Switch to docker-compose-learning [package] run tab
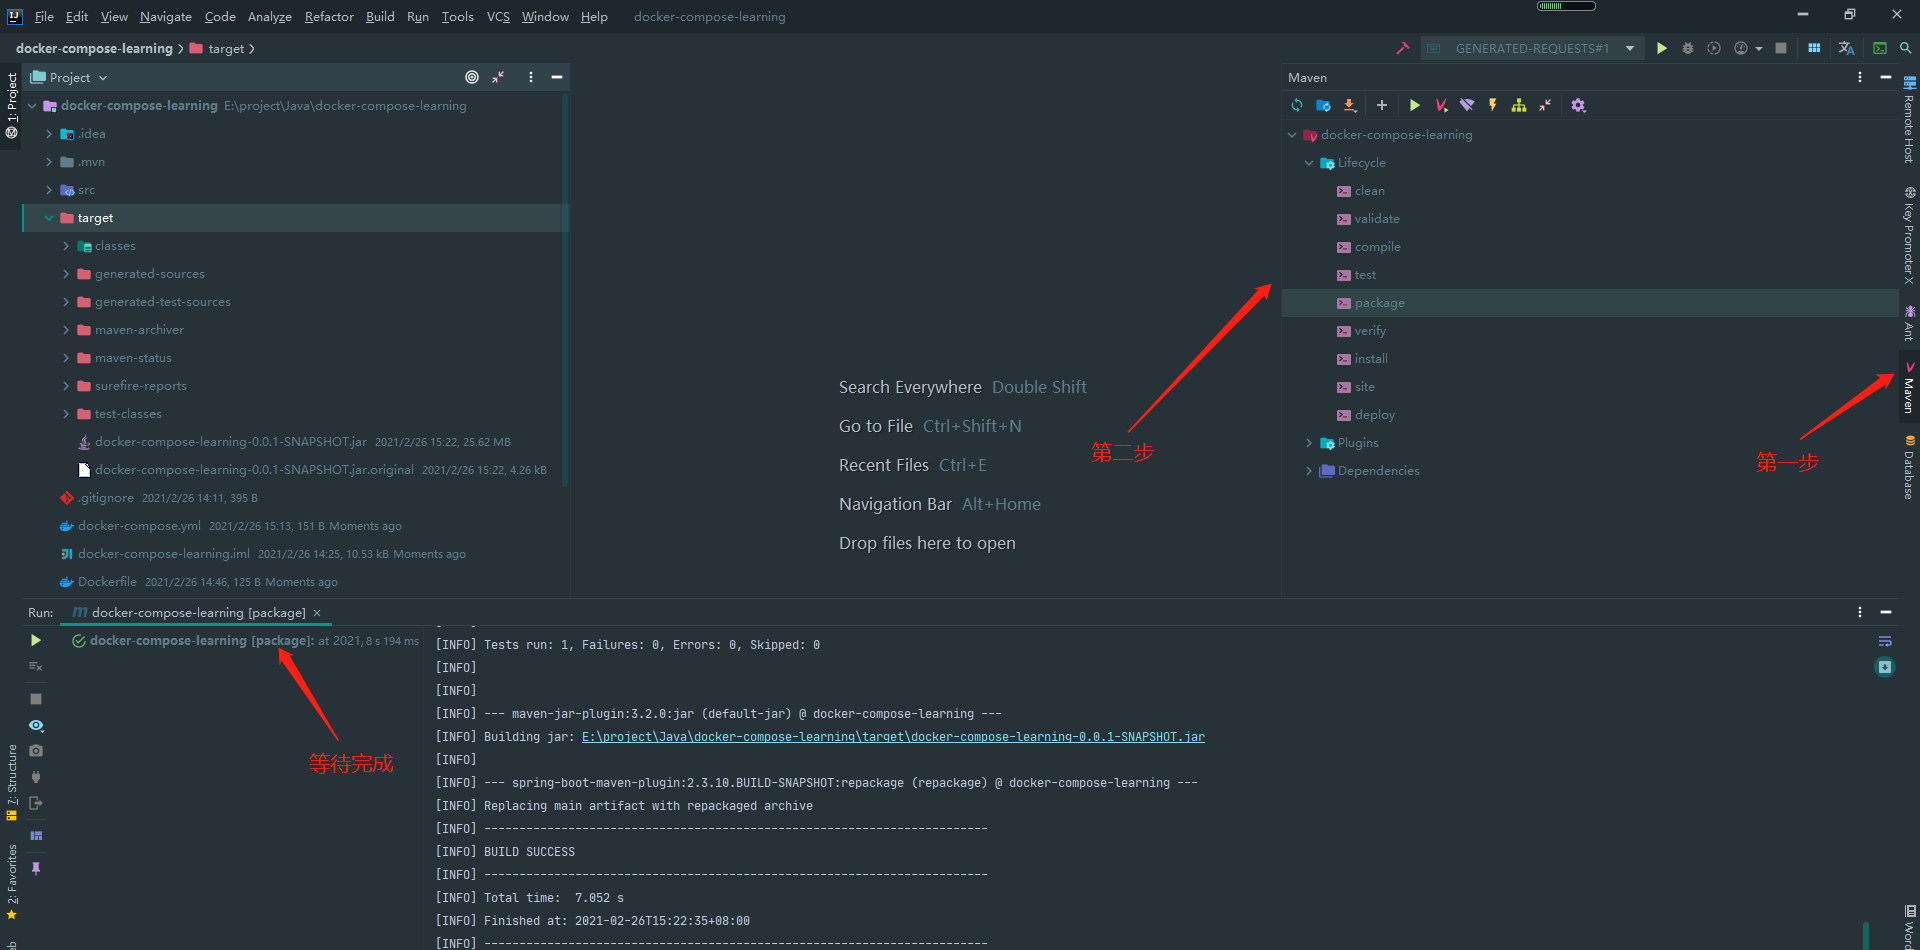 click(x=198, y=613)
